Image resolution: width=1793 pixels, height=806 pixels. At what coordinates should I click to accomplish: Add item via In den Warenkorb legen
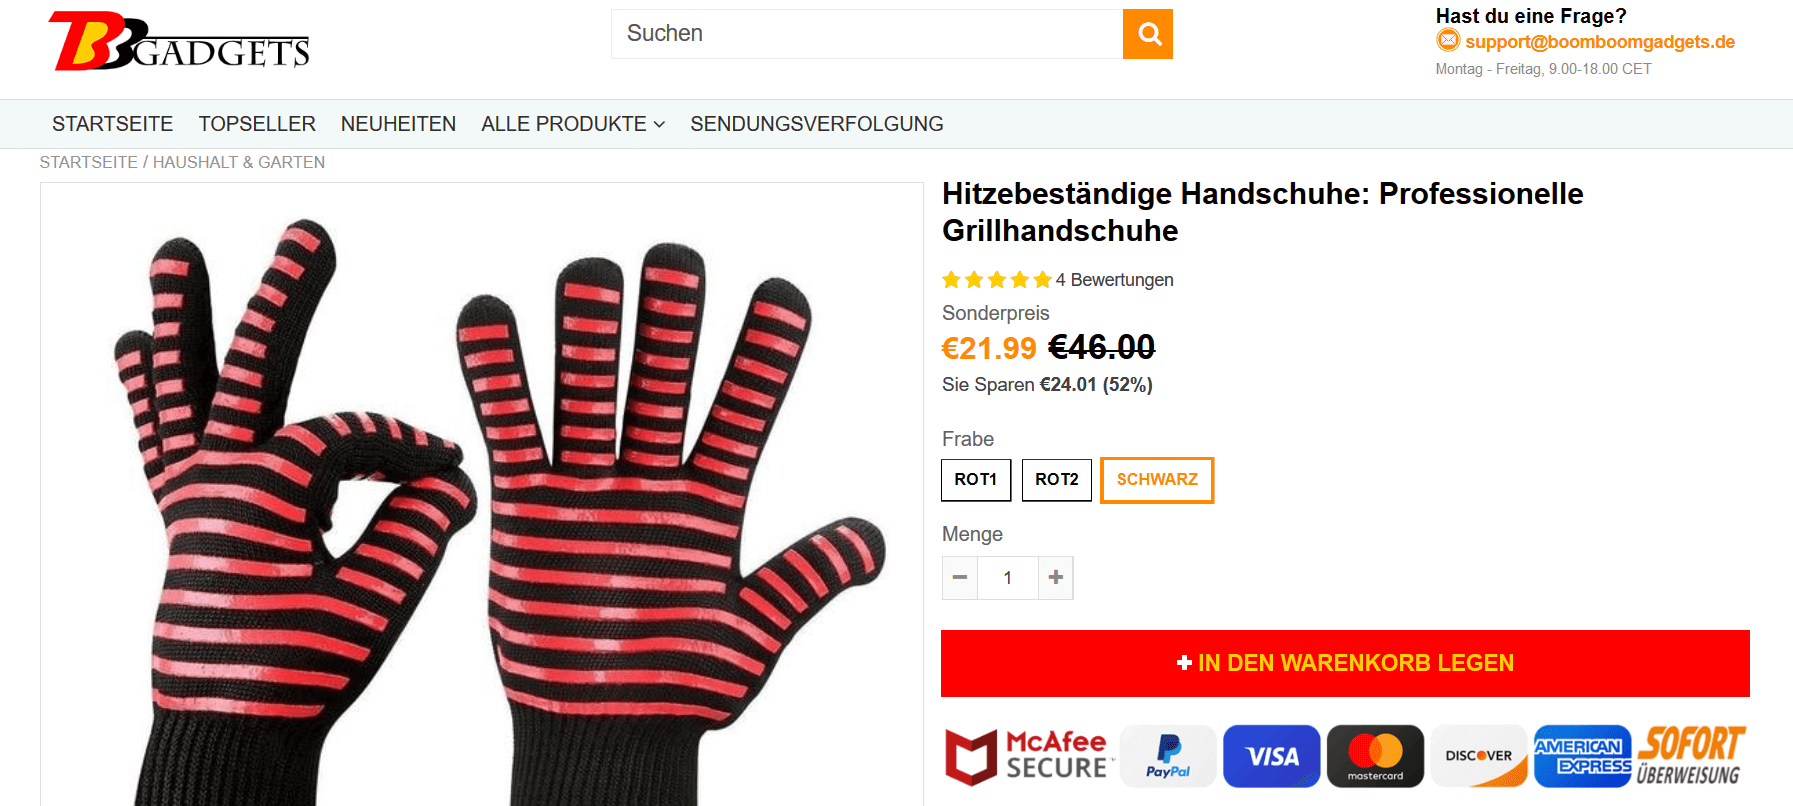pyautogui.click(x=1345, y=663)
